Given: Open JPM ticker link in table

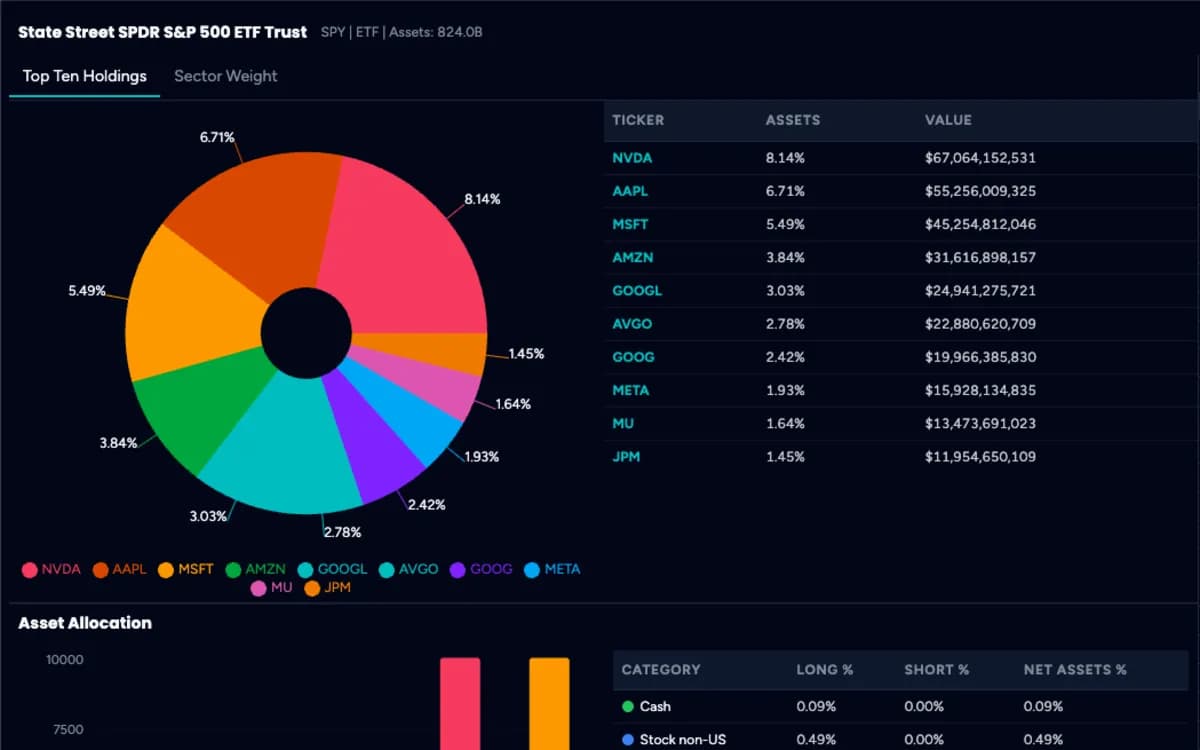Looking at the screenshot, I should click(x=626, y=457).
